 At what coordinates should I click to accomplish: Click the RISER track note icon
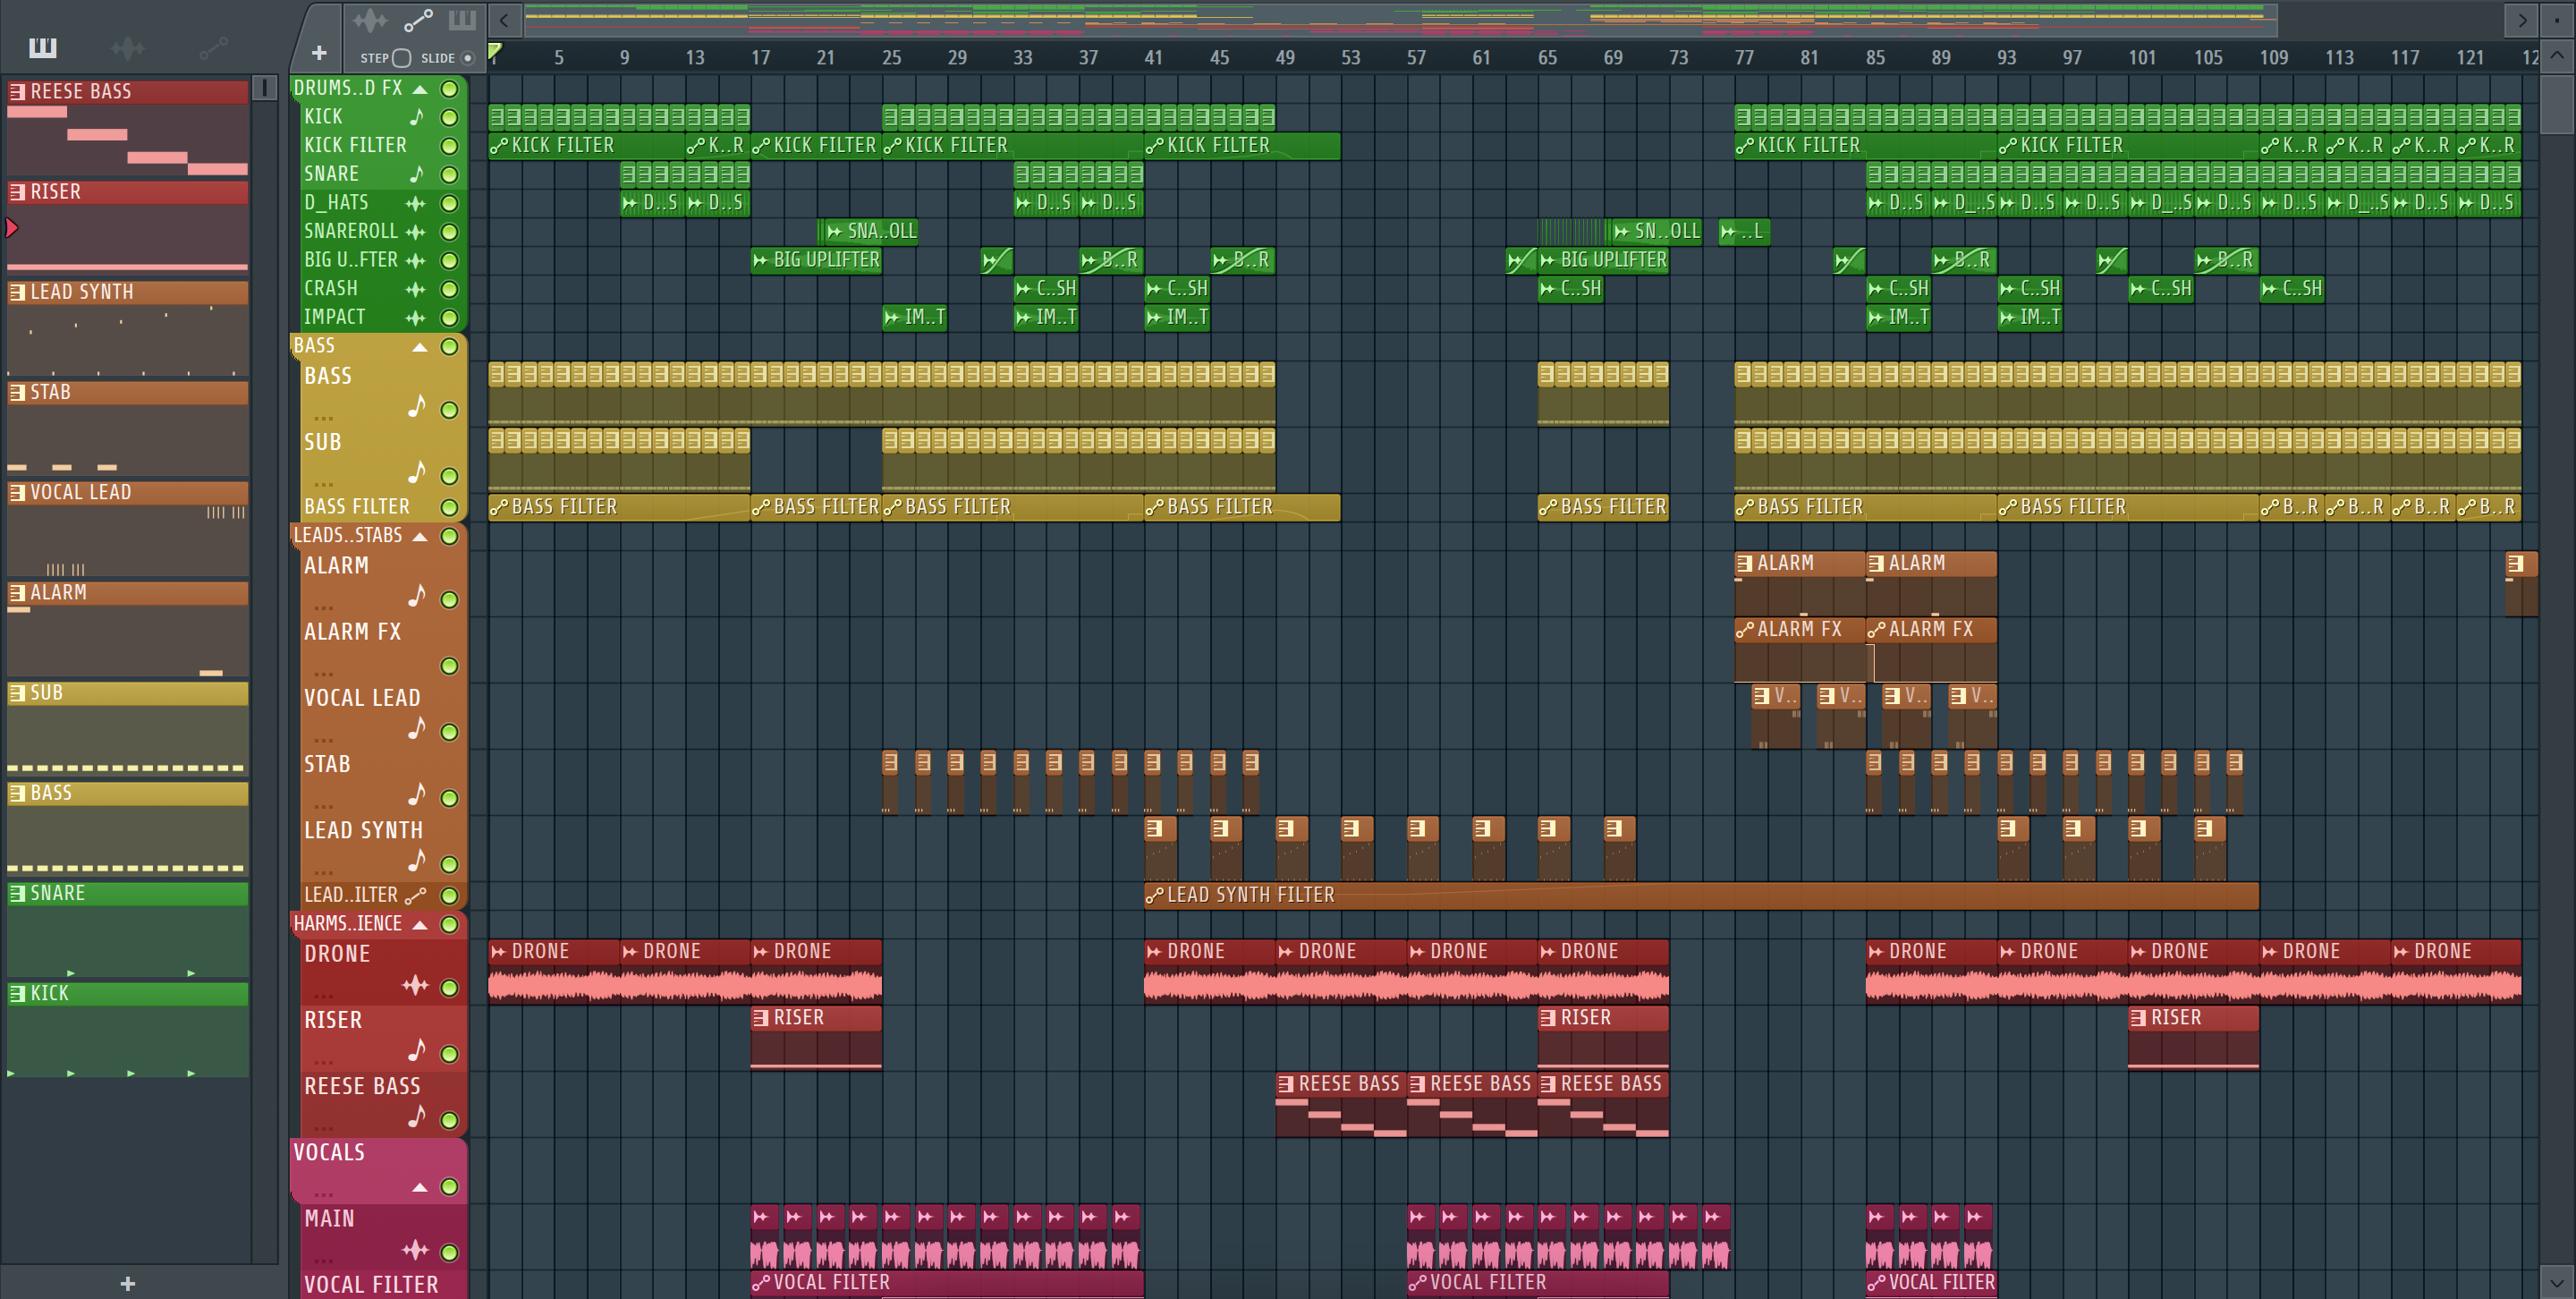[416, 1050]
